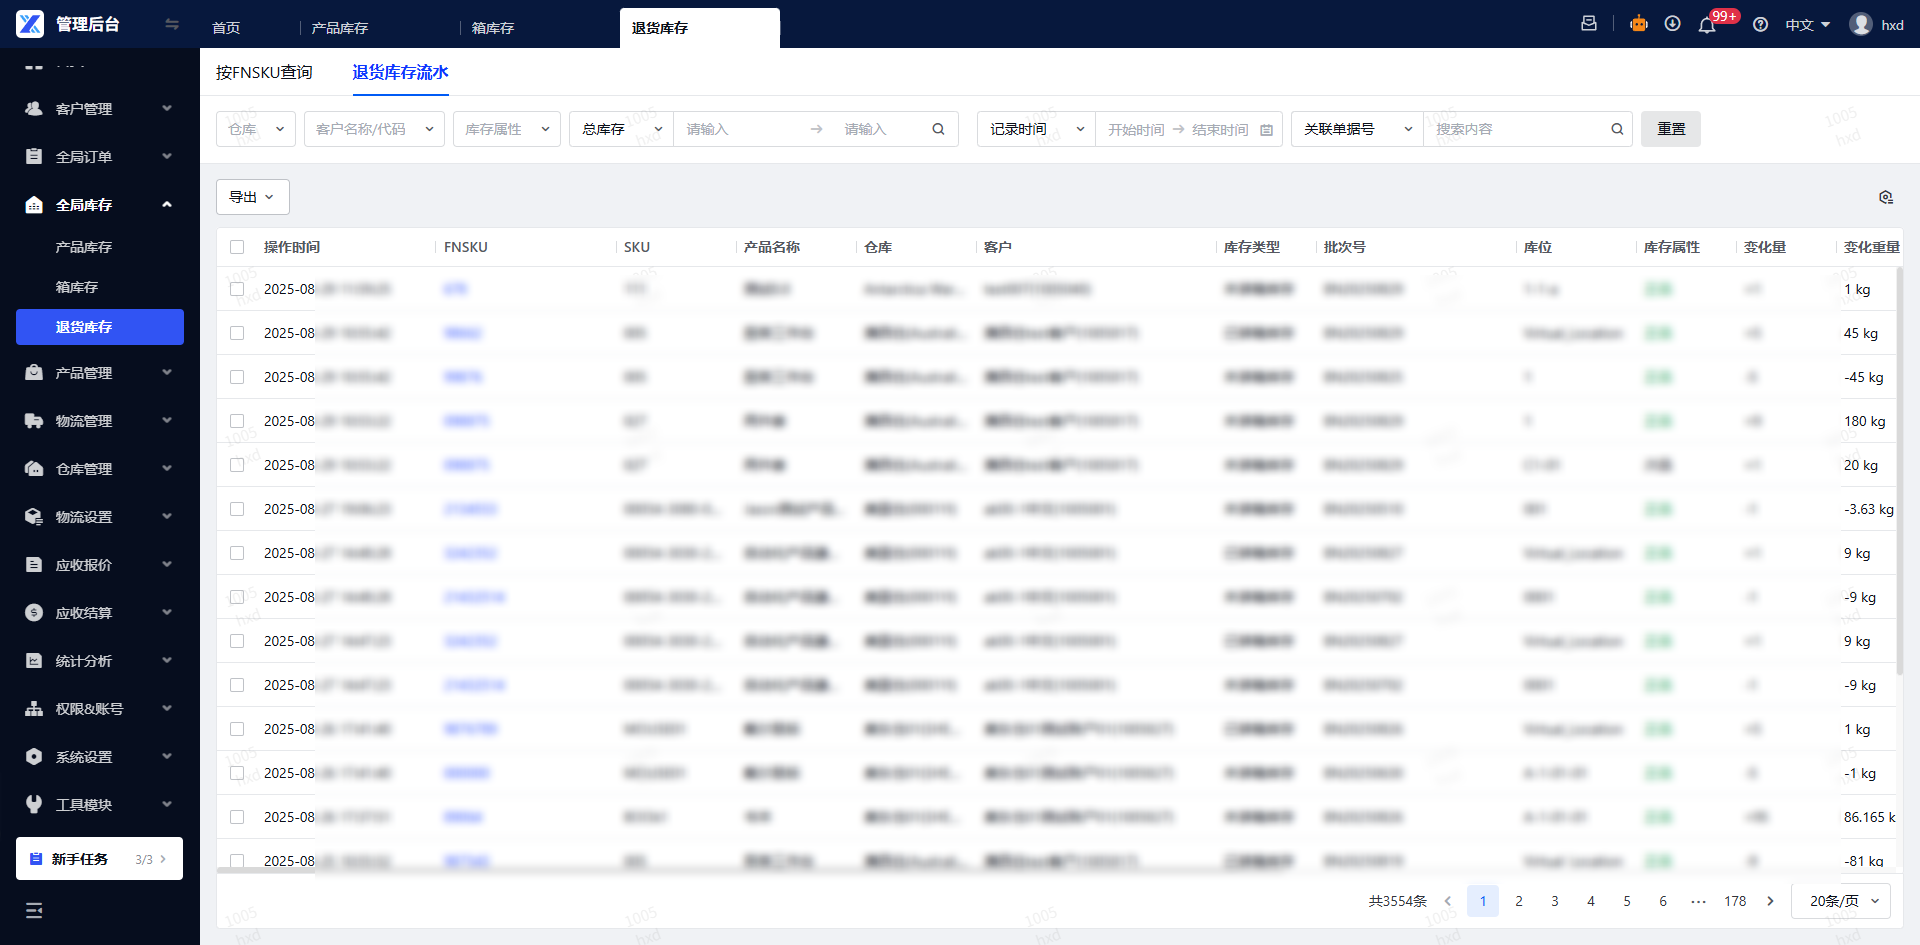Click the bottom sidebar menu fold icon
1920x945 pixels.
(x=34, y=910)
